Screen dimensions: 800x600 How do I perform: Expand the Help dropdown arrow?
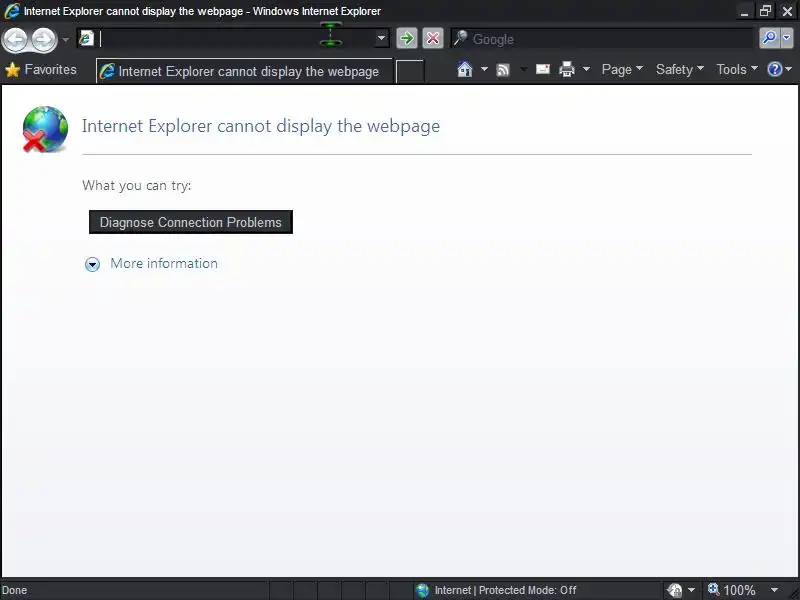(x=789, y=69)
